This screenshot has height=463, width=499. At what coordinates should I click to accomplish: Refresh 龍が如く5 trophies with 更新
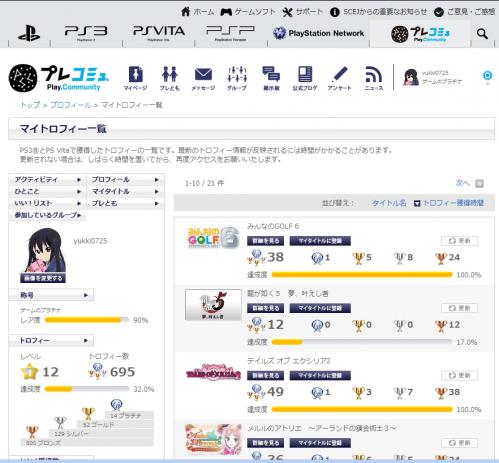[x=459, y=308]
